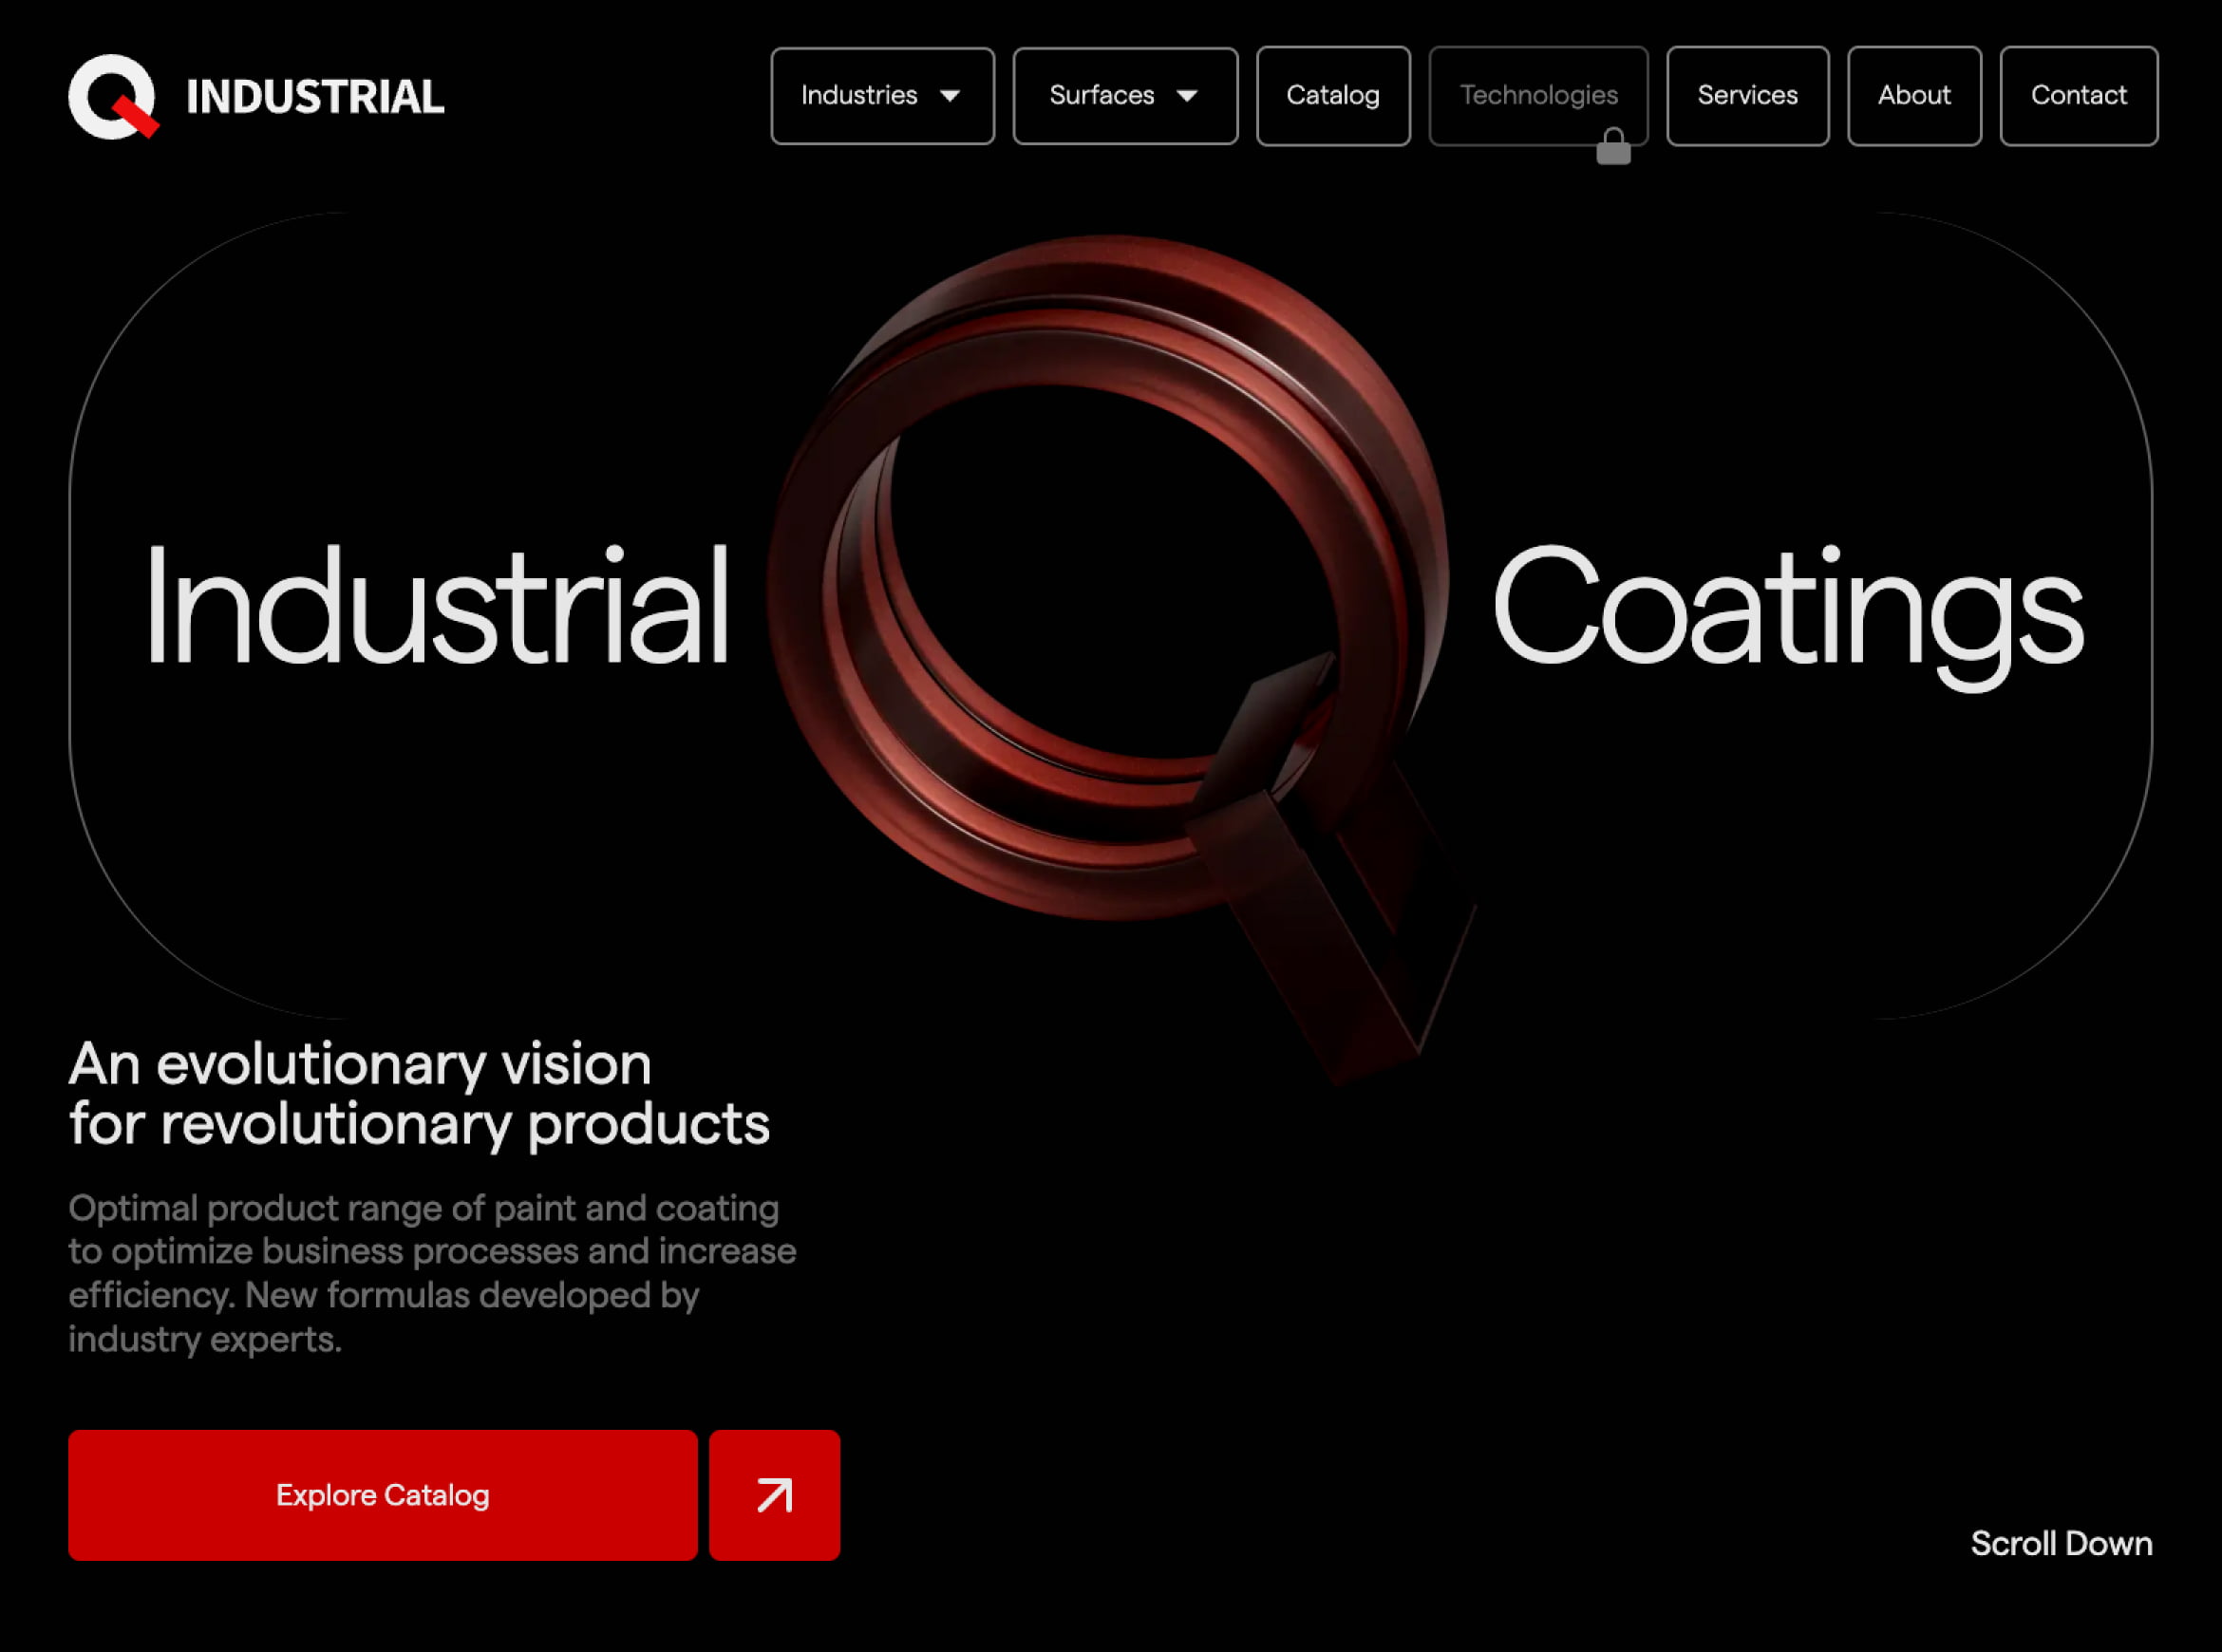This screenshot has width=2222, height=1652.
Task: Click the red arrow button beside Explore Catalog
Action: (775, 1495)
